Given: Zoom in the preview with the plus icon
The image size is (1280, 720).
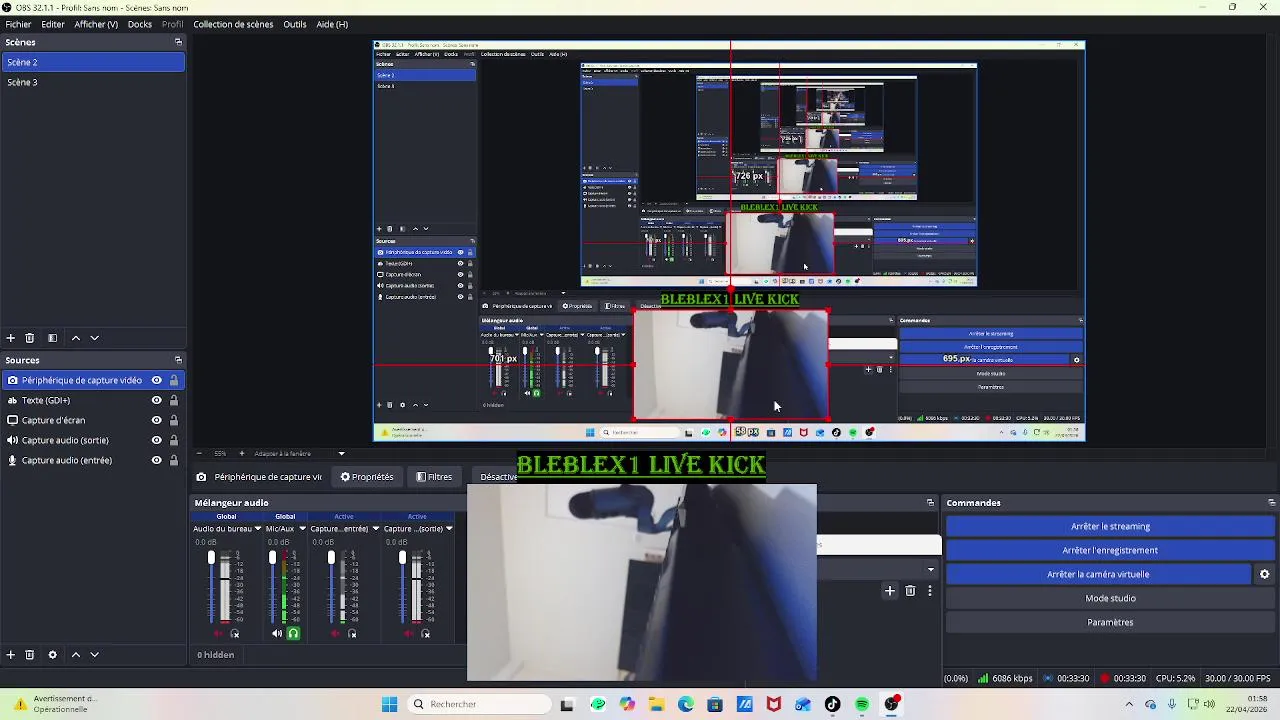Looking at the screenshot, I should (x=241, y=454).
